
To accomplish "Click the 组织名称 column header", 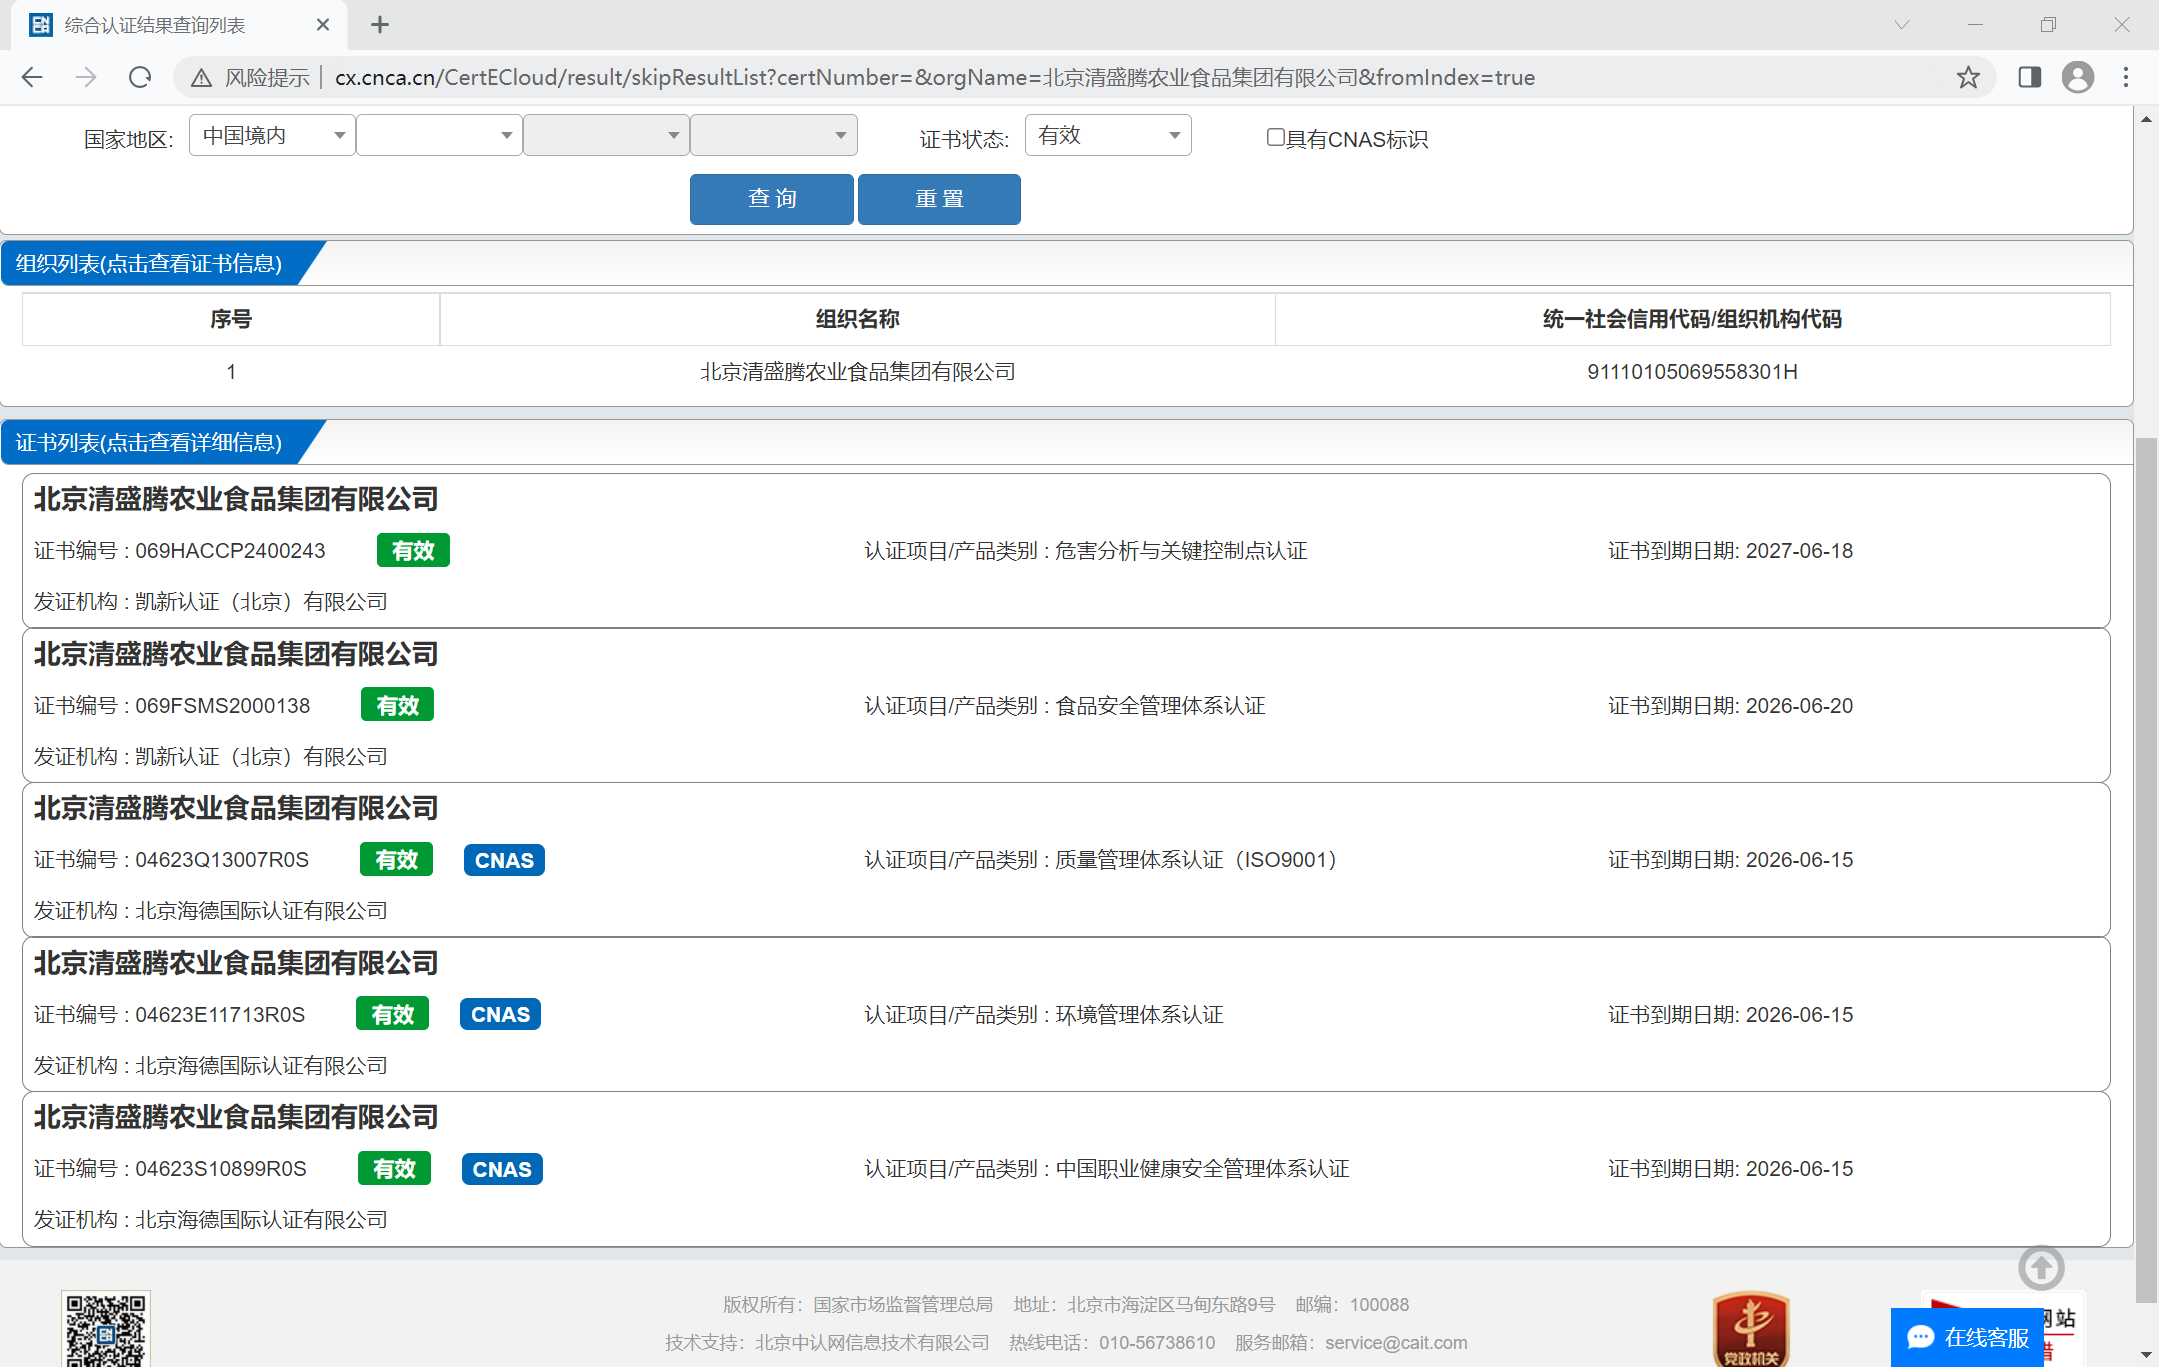I will pos(857,319).
